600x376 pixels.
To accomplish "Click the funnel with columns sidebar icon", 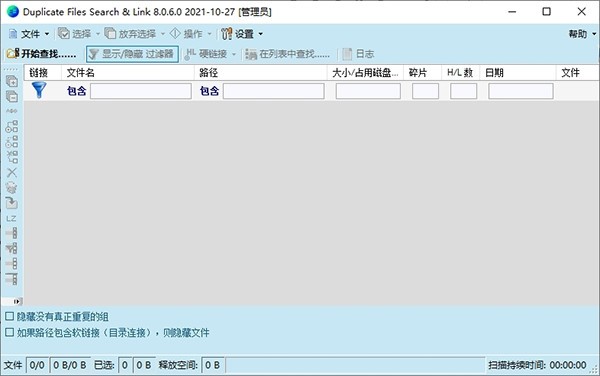I will (11, 248).
